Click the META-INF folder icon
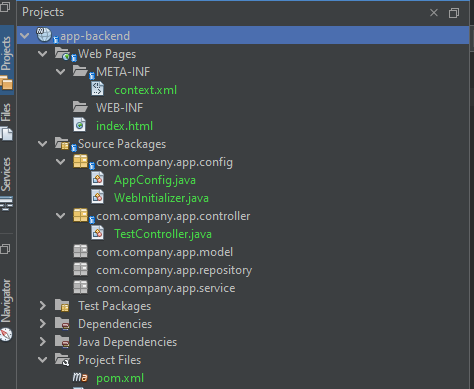 pos(80,71)
